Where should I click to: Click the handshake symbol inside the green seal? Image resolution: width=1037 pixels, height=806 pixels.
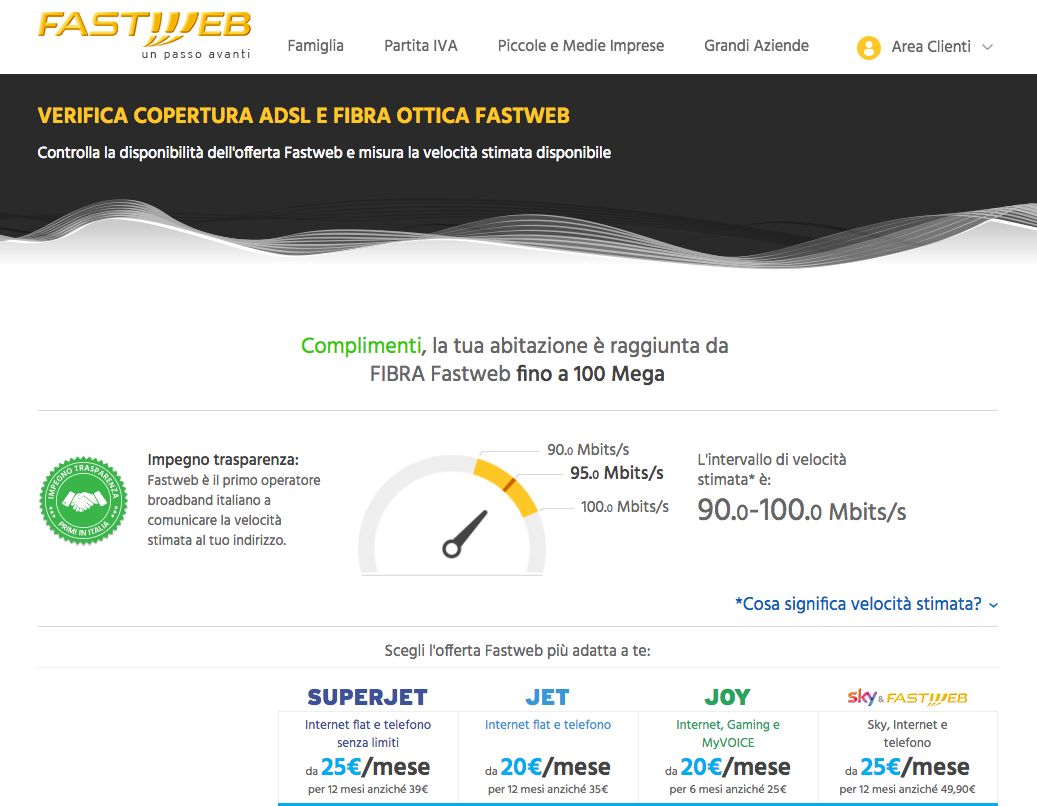tap(84, 500)
